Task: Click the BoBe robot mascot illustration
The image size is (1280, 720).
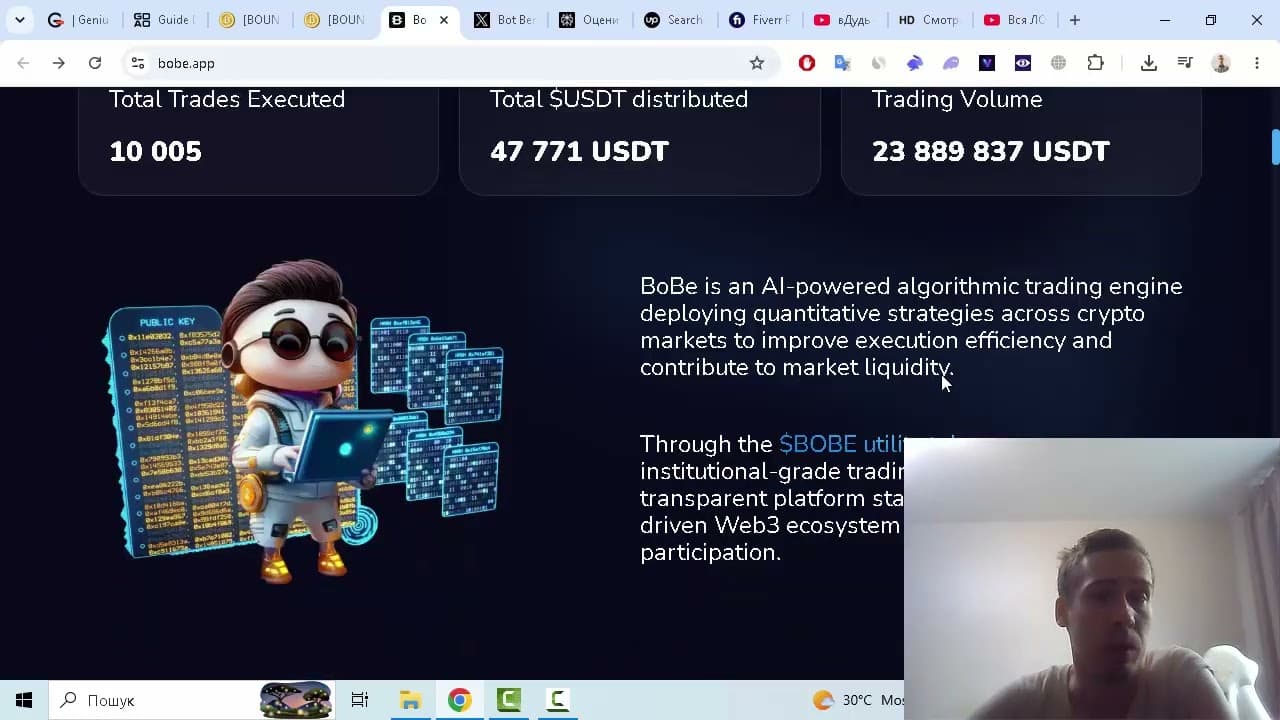Action: [303, 420]
